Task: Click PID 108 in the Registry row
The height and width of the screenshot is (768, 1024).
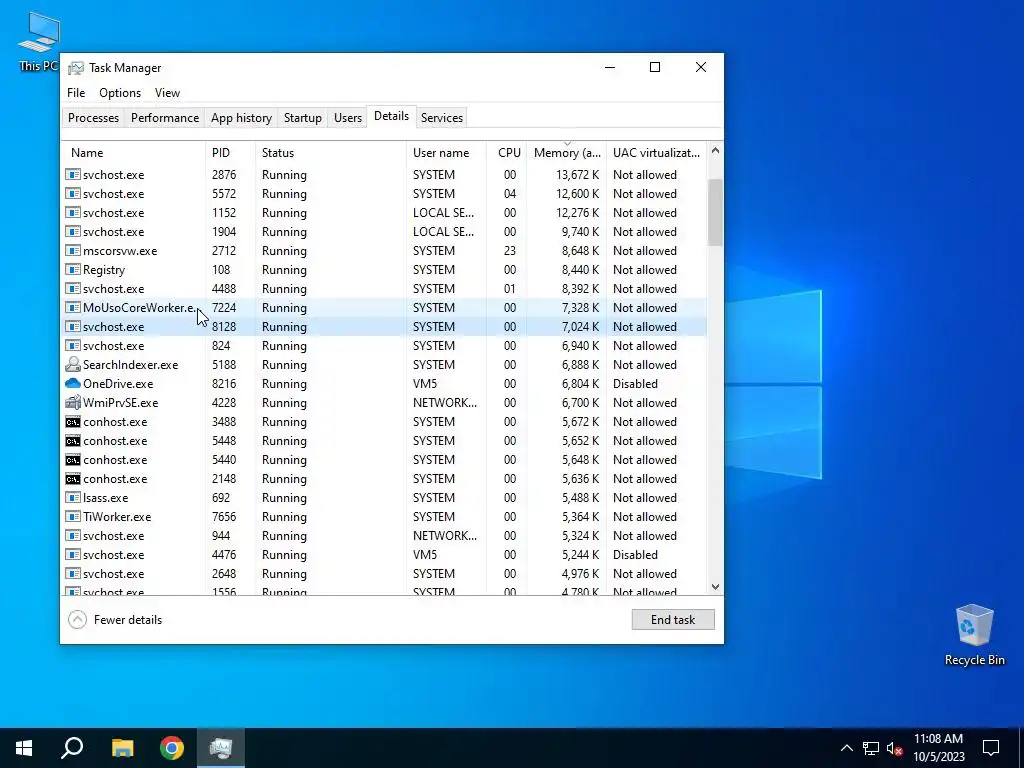Action: (221, 270)
